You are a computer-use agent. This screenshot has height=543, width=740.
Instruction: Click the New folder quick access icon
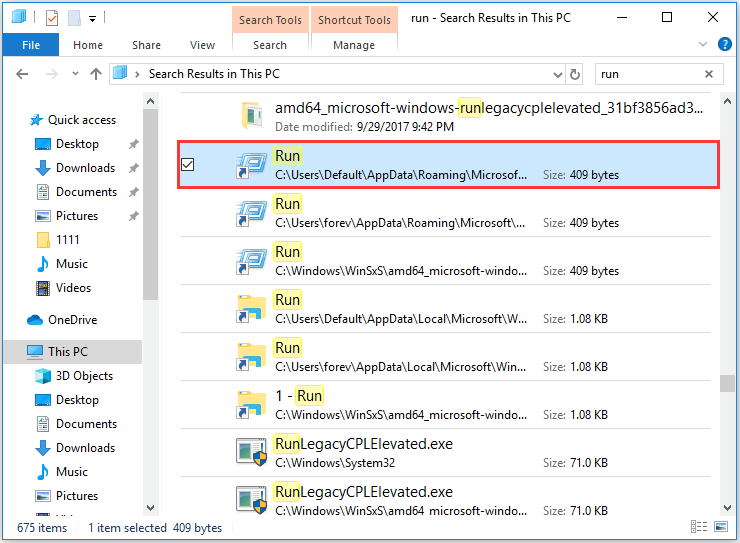click(x=74, y=18)
